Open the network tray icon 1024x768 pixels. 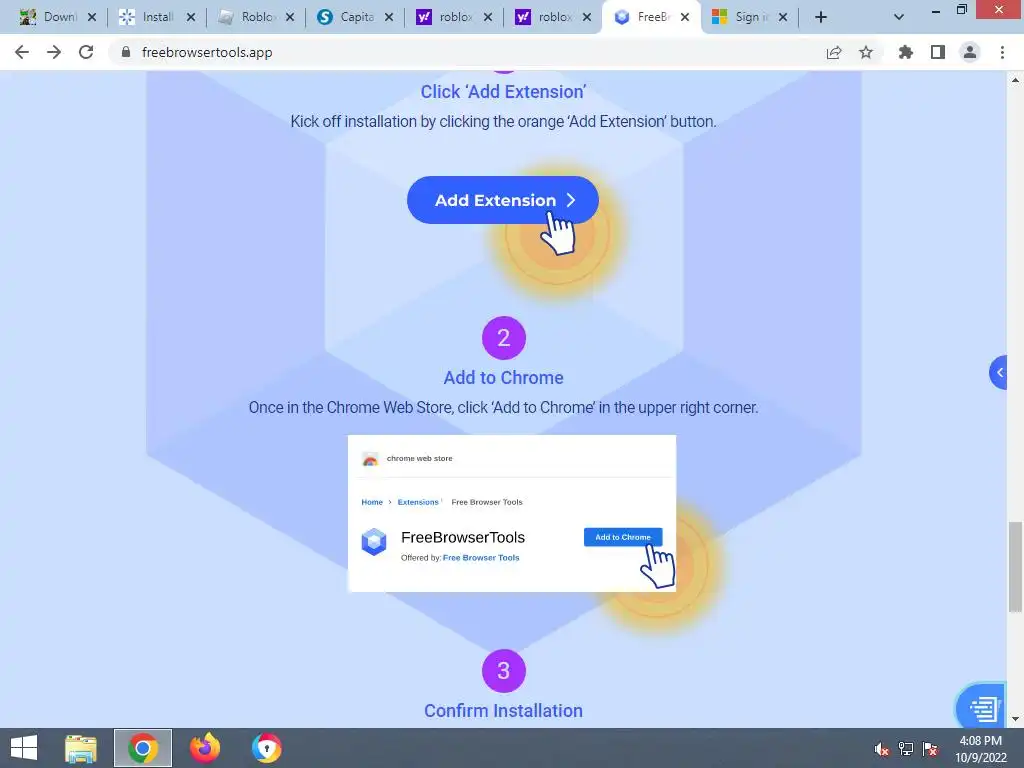906,749
